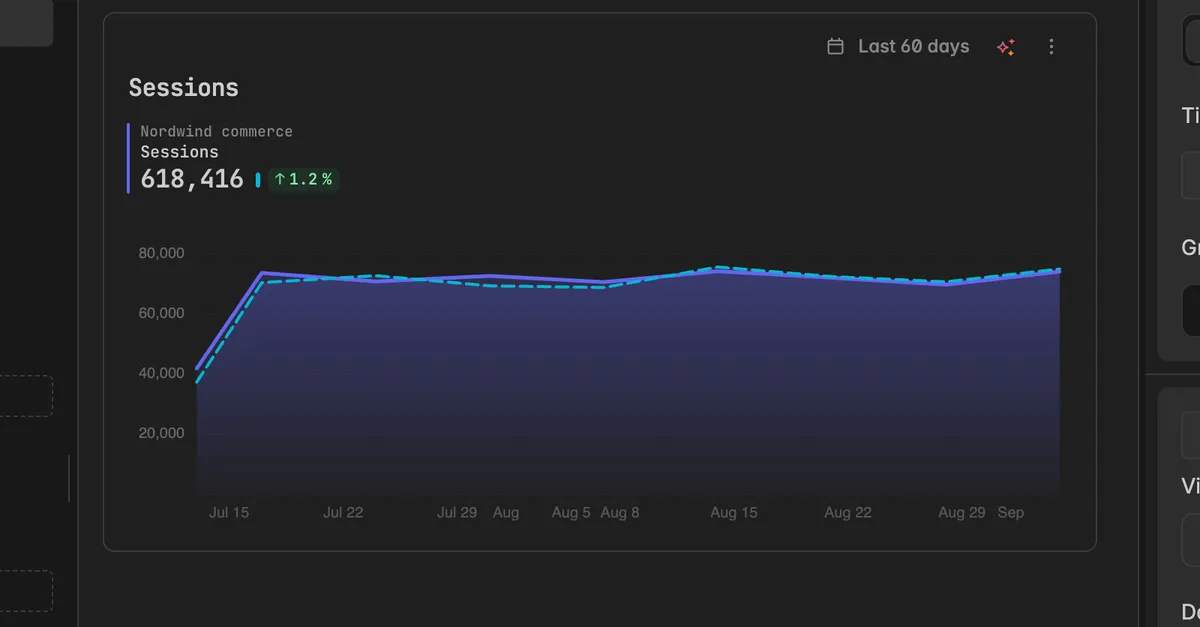Image resolution: width=1200 pixels, height=627 pixels.
Task: Click the green up-arrow in the 1.2% badge
Action: (281, 179)
